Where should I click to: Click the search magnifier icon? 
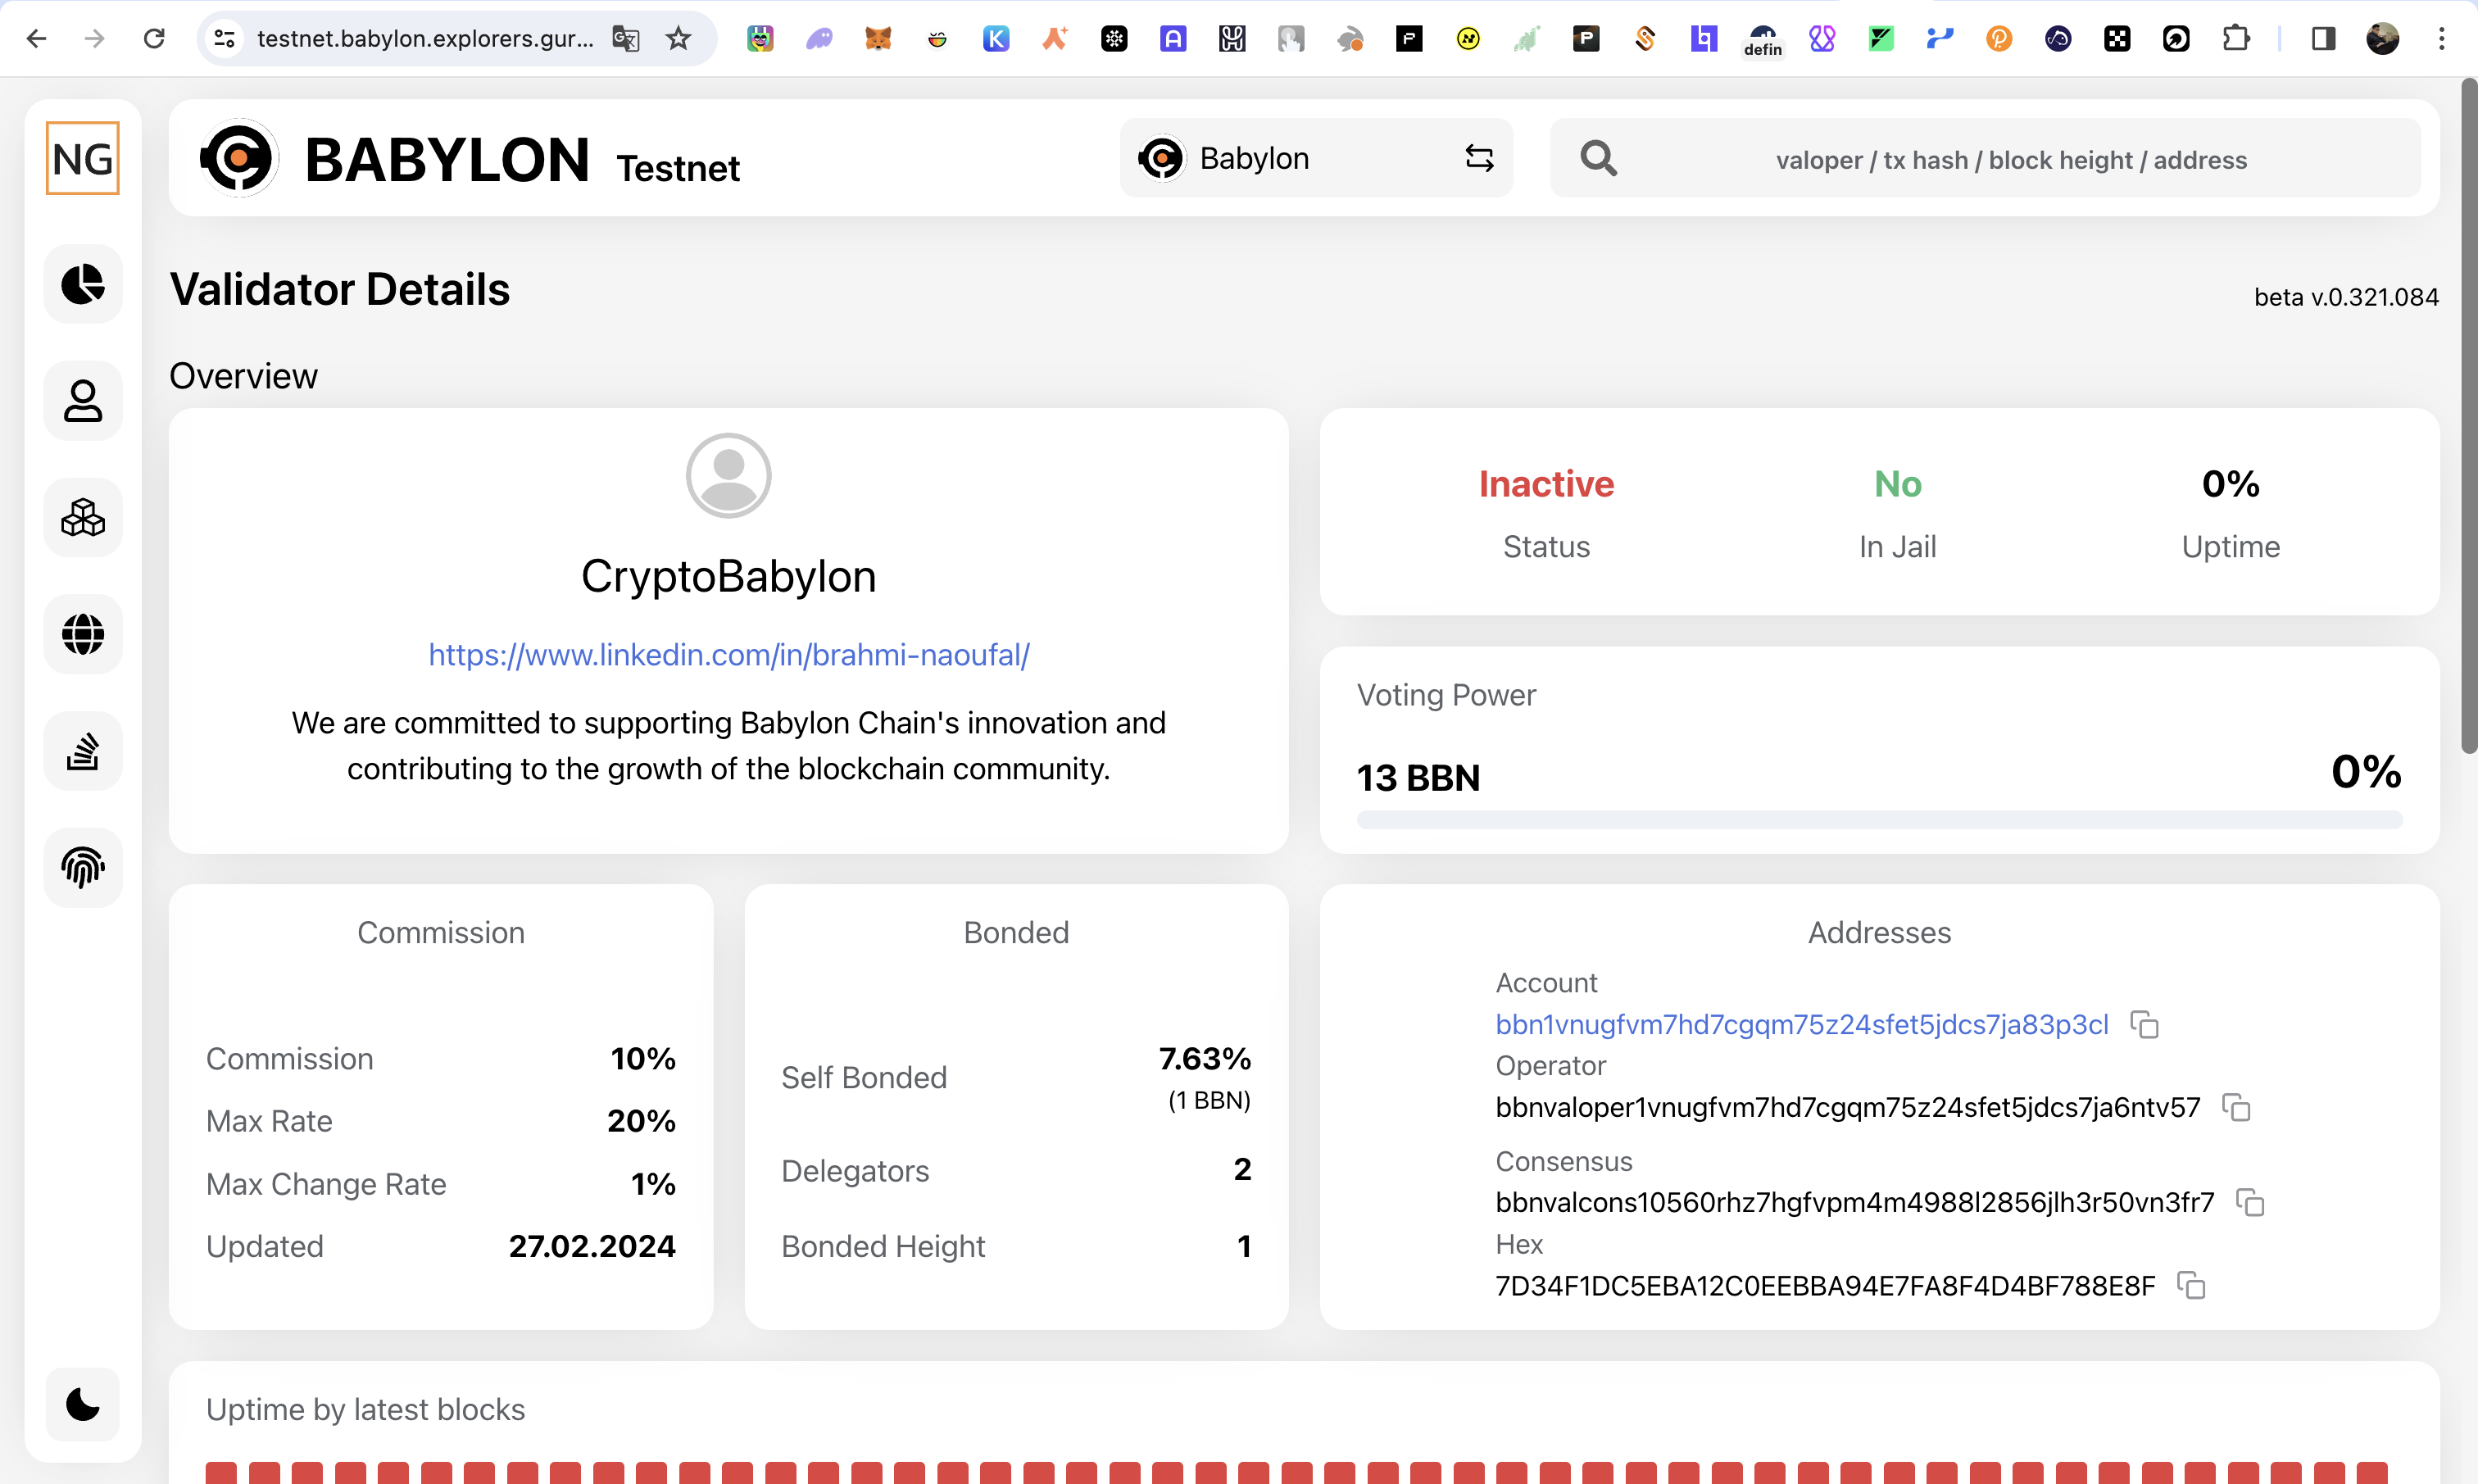point(1598,158)
